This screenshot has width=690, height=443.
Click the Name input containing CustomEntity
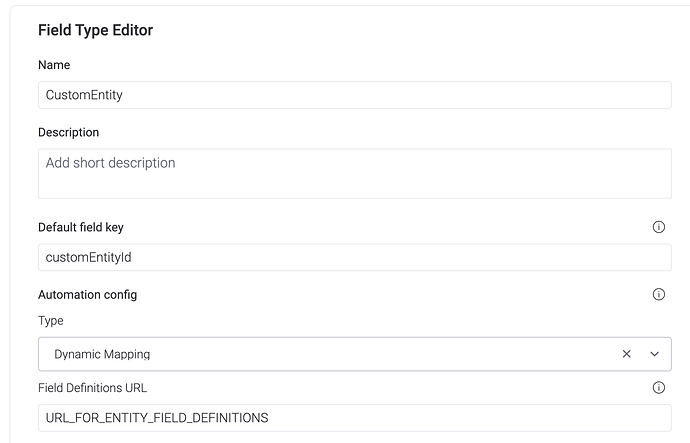(x=354, y=95)
